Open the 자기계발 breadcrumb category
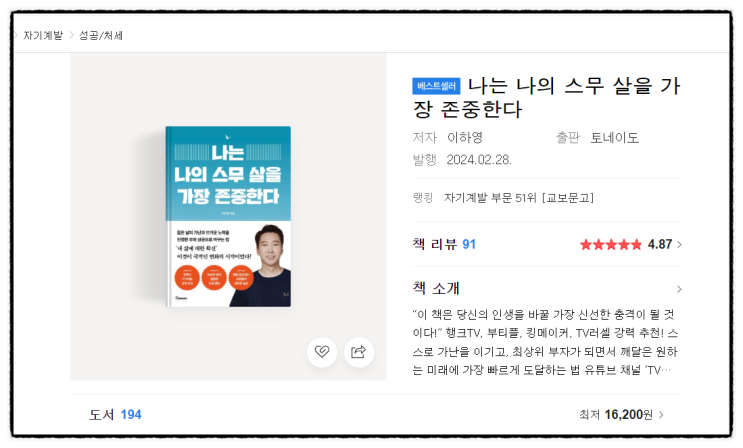The height and width of the screenshot is (448, 743). (43, 36)
